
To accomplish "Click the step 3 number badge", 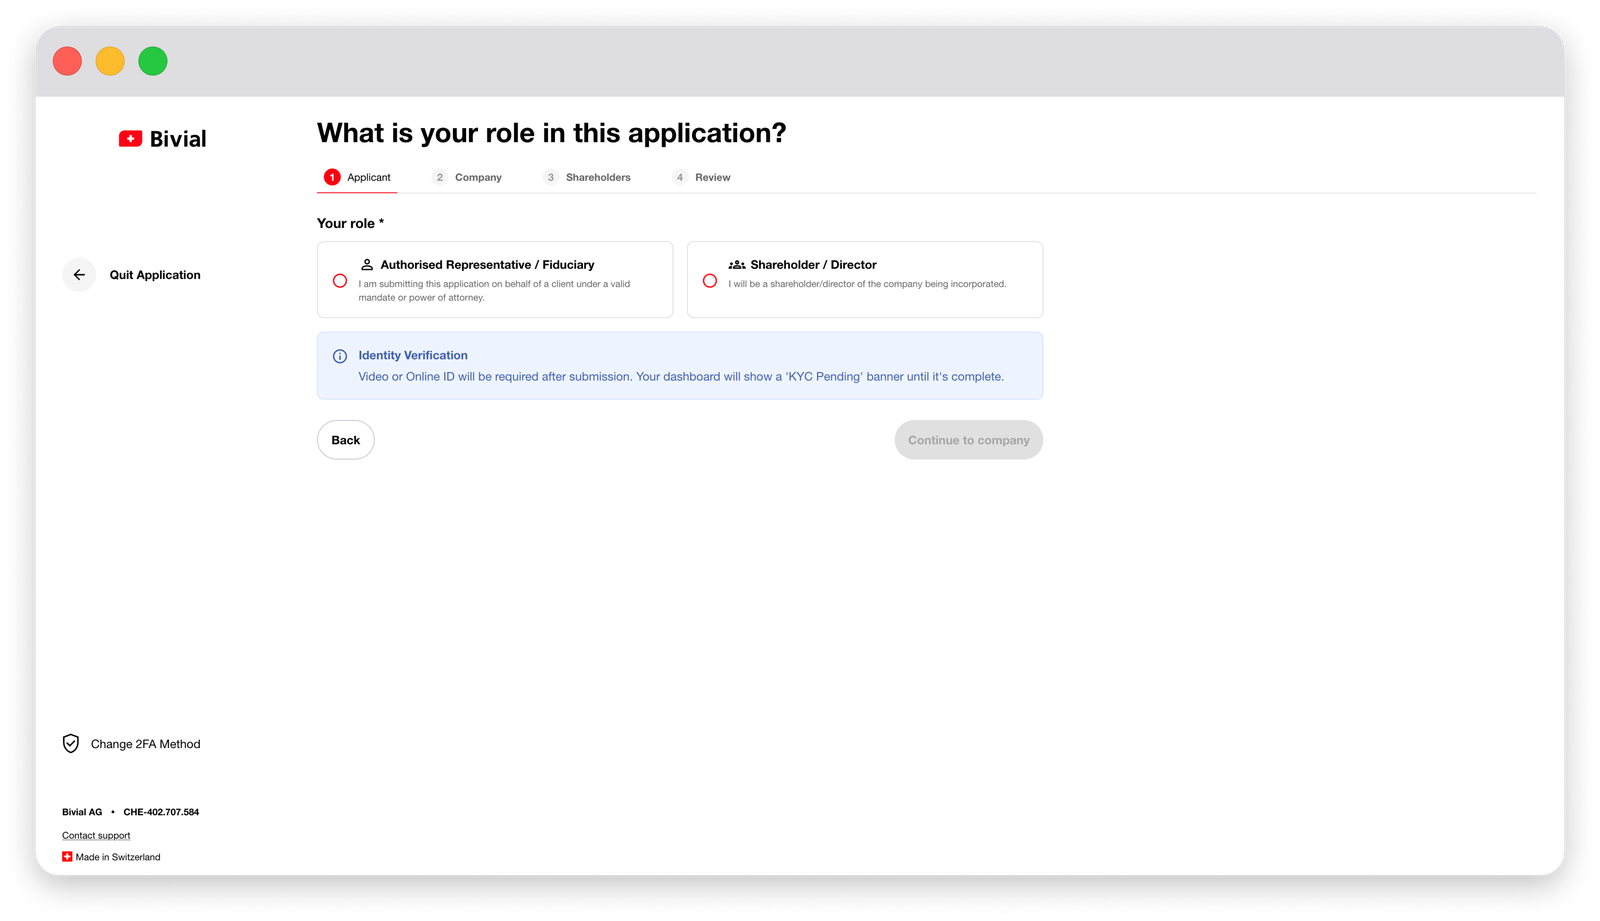I will tap(551, 177).
